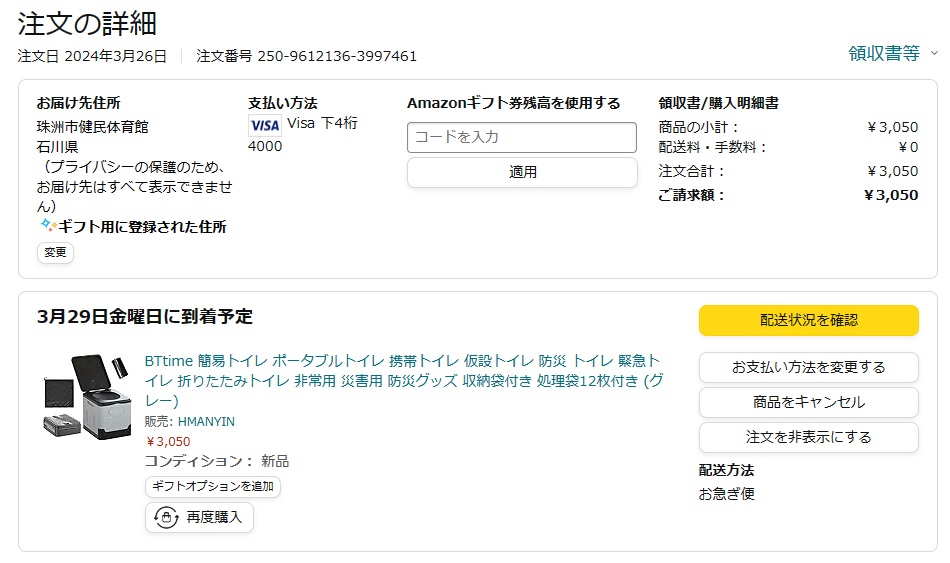
Task: Track shipment with the 配送状況を確認 button
Action: (808, 320)
